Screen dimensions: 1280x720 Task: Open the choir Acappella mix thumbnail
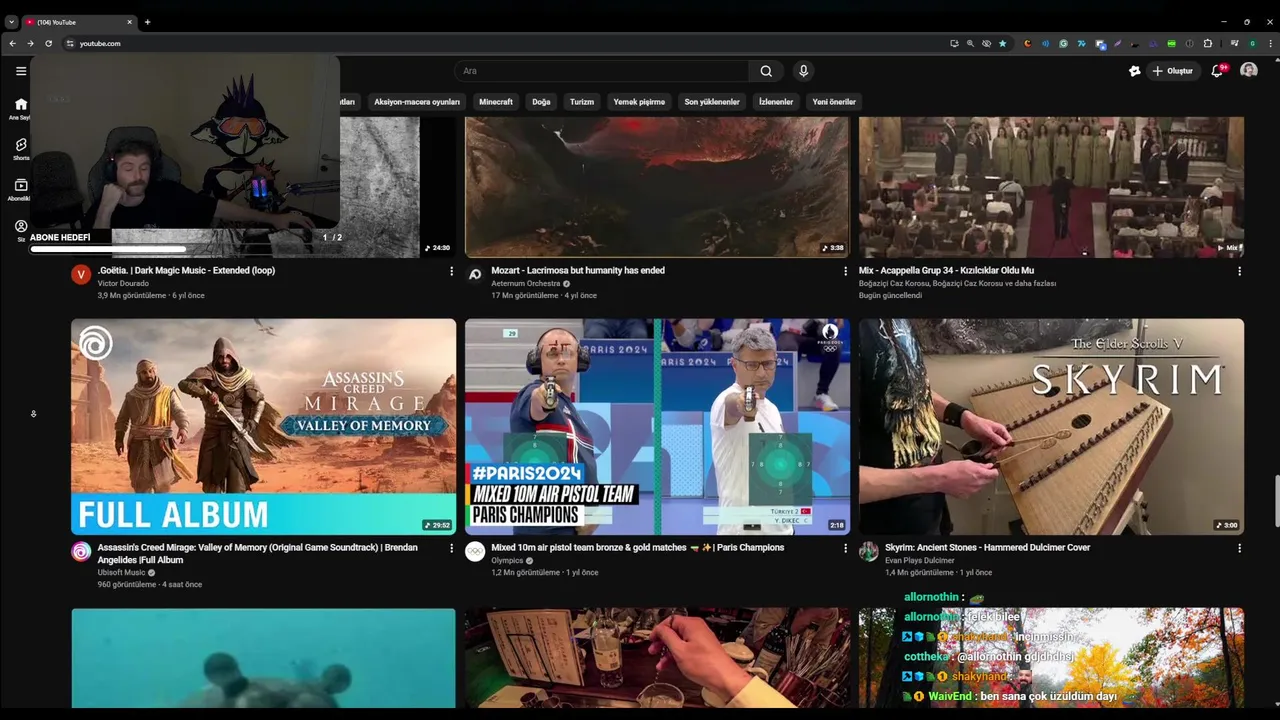pos(1051,187)
